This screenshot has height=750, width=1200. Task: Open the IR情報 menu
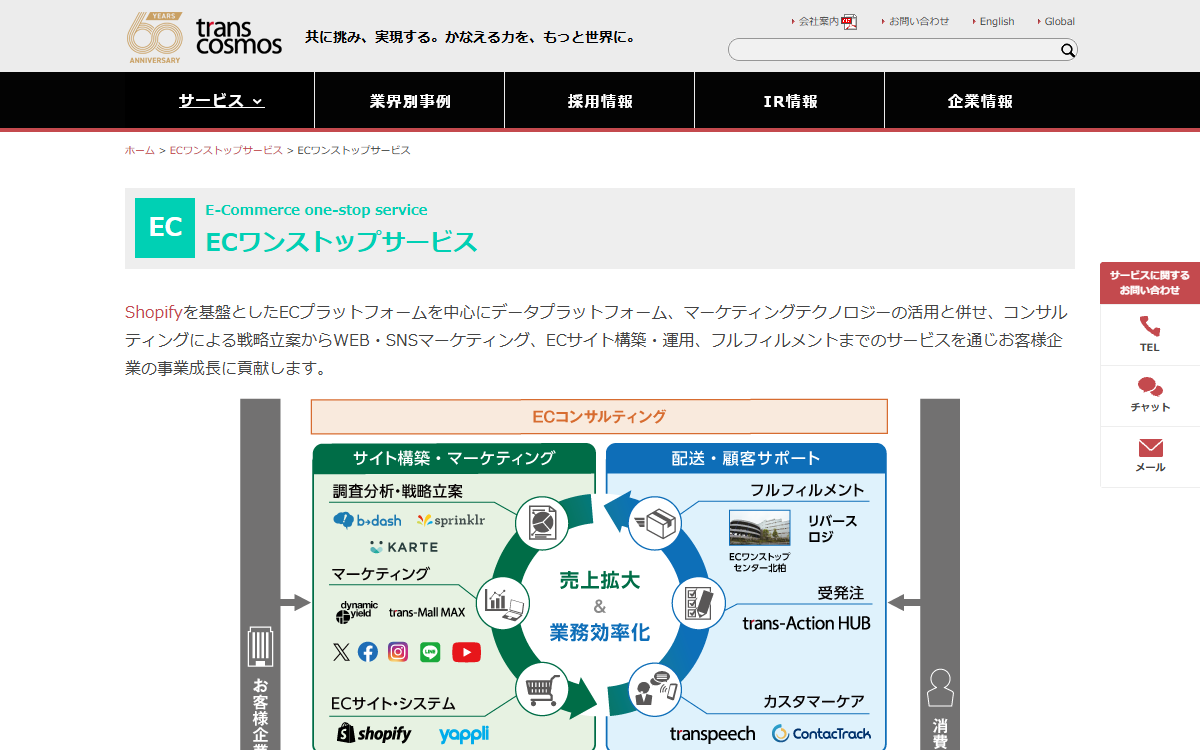pos(790,101)
